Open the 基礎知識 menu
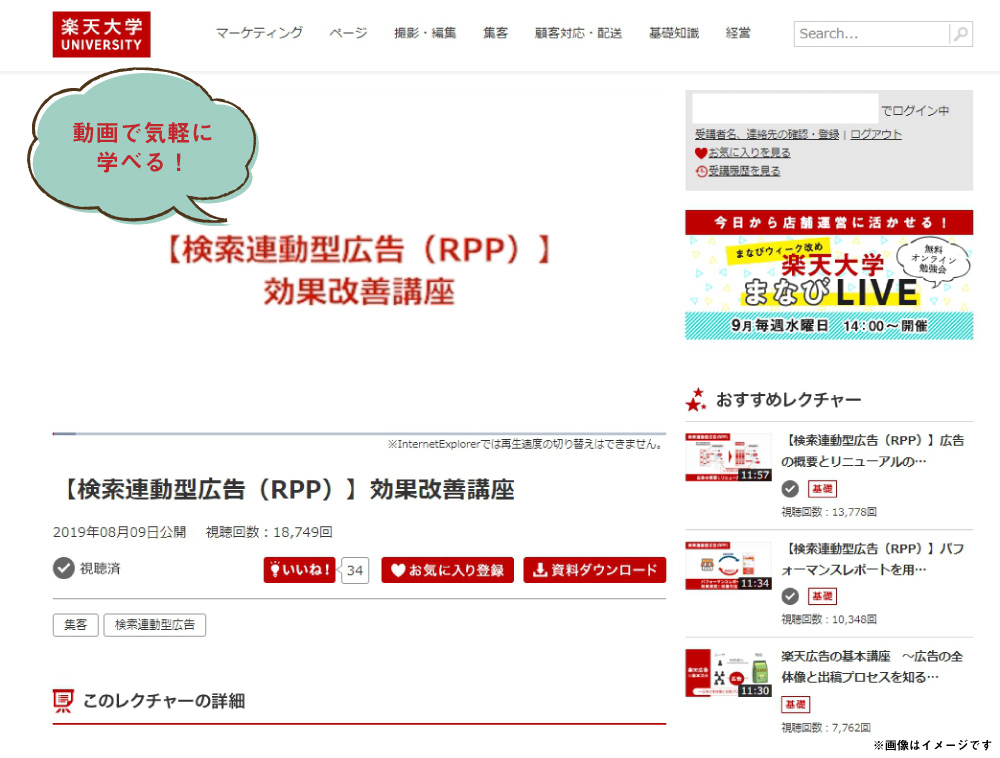This screenshot has height=758, width=1000. (x=674, y=33)
